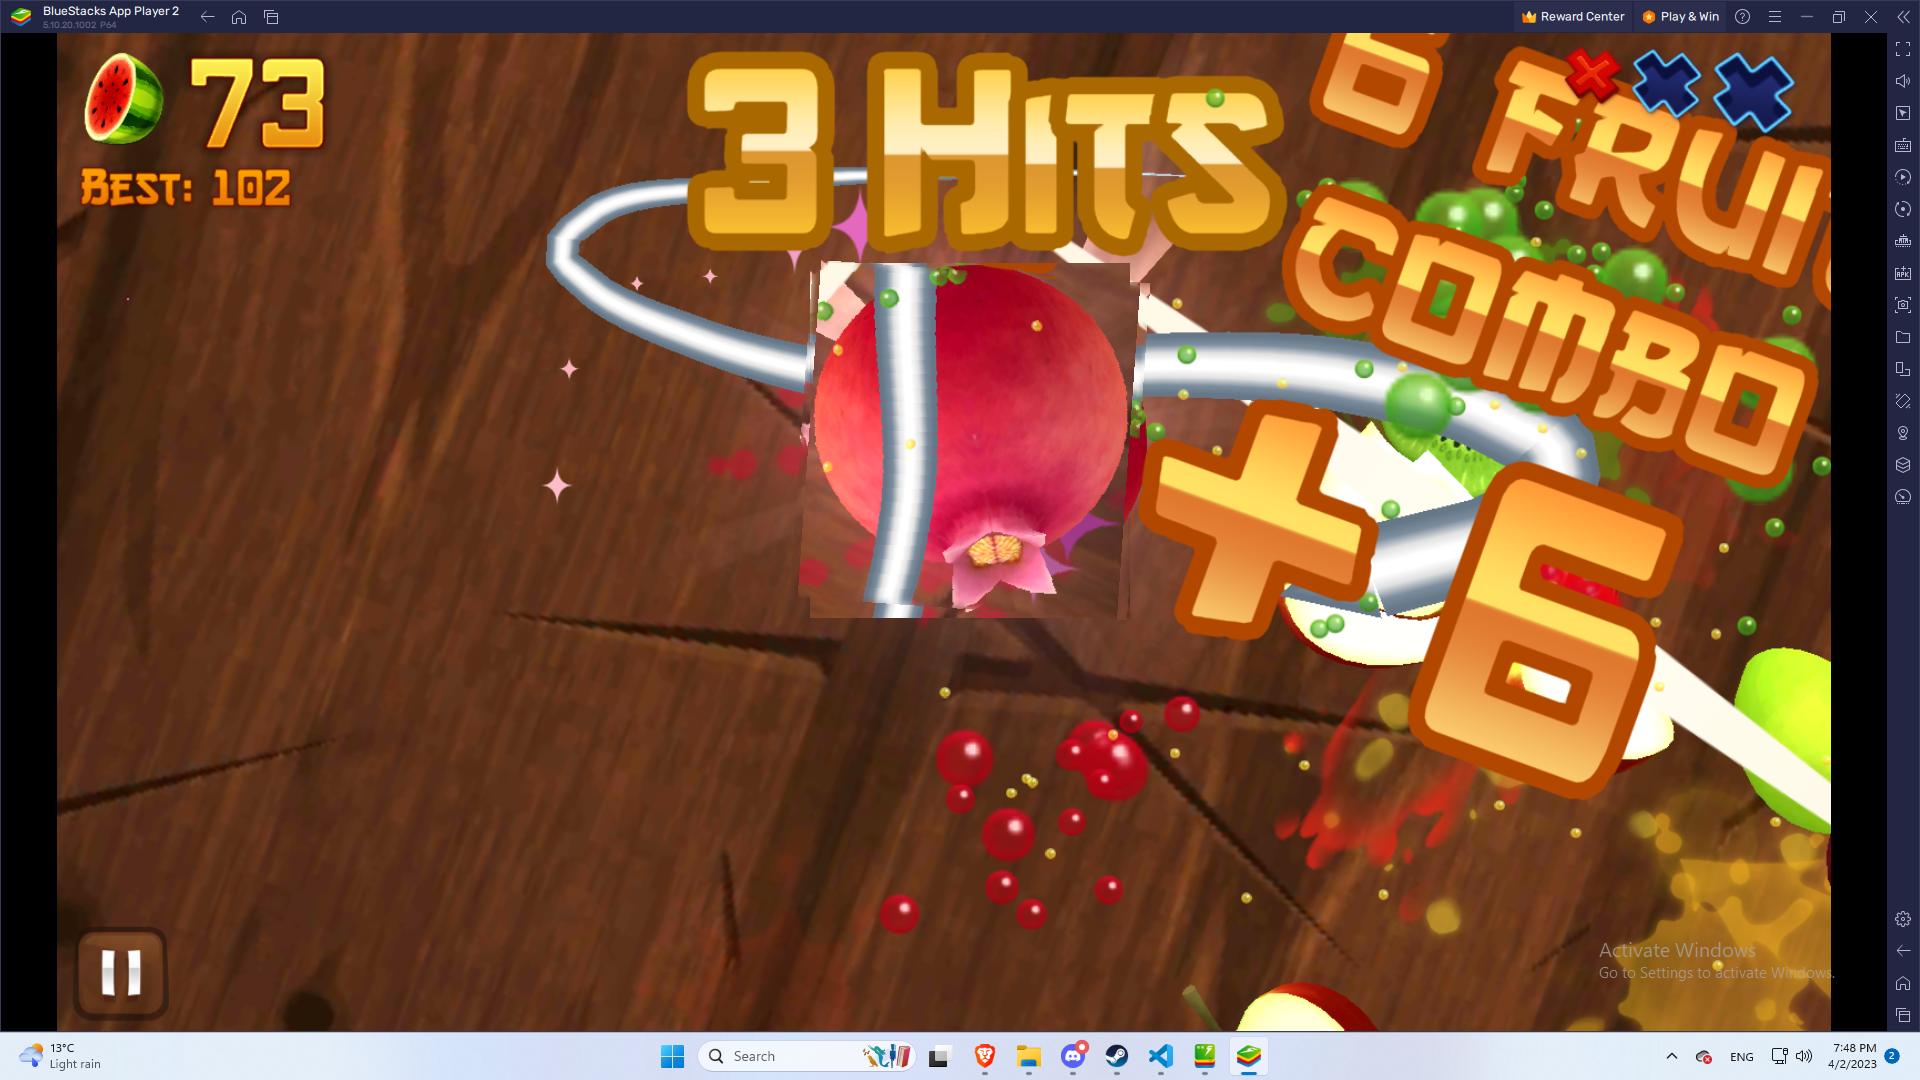
Task: Open Visual Studio Code from taskbar
Action: click(x=1161, y=1056)
